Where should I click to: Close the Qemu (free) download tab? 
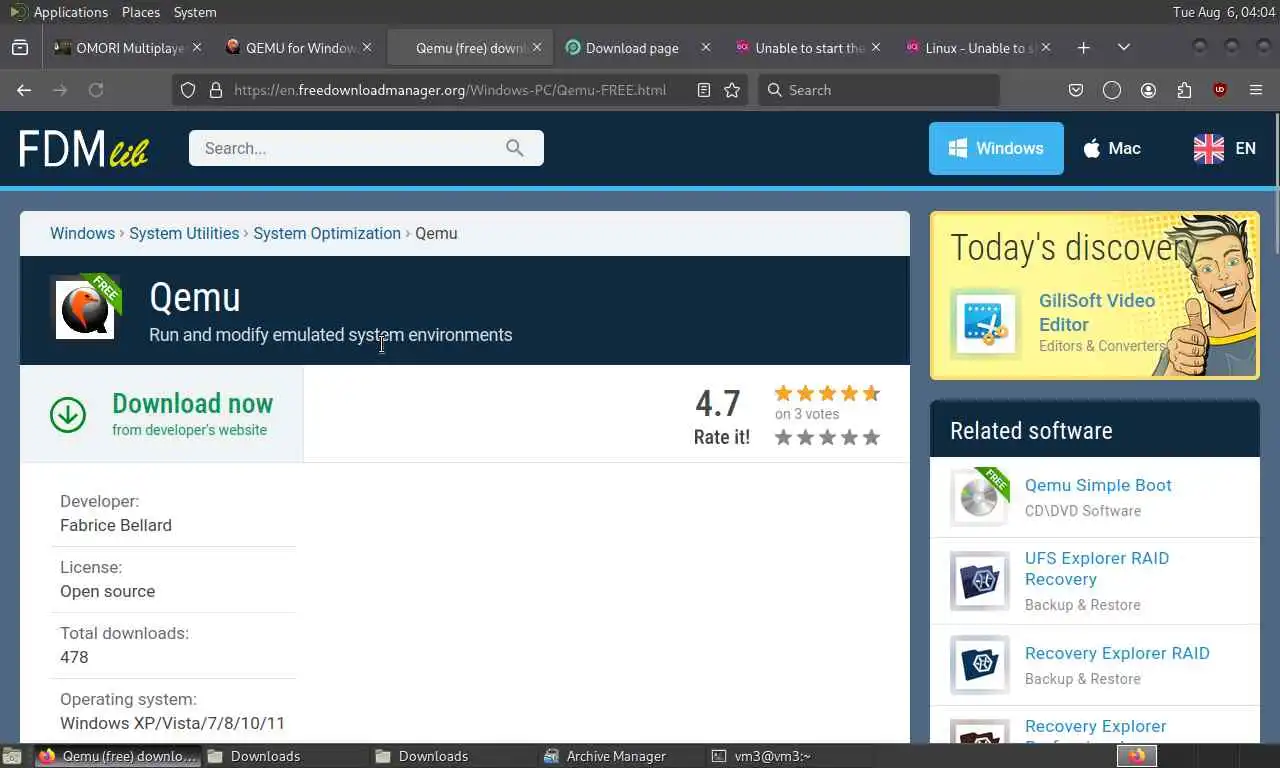point(537,47)
